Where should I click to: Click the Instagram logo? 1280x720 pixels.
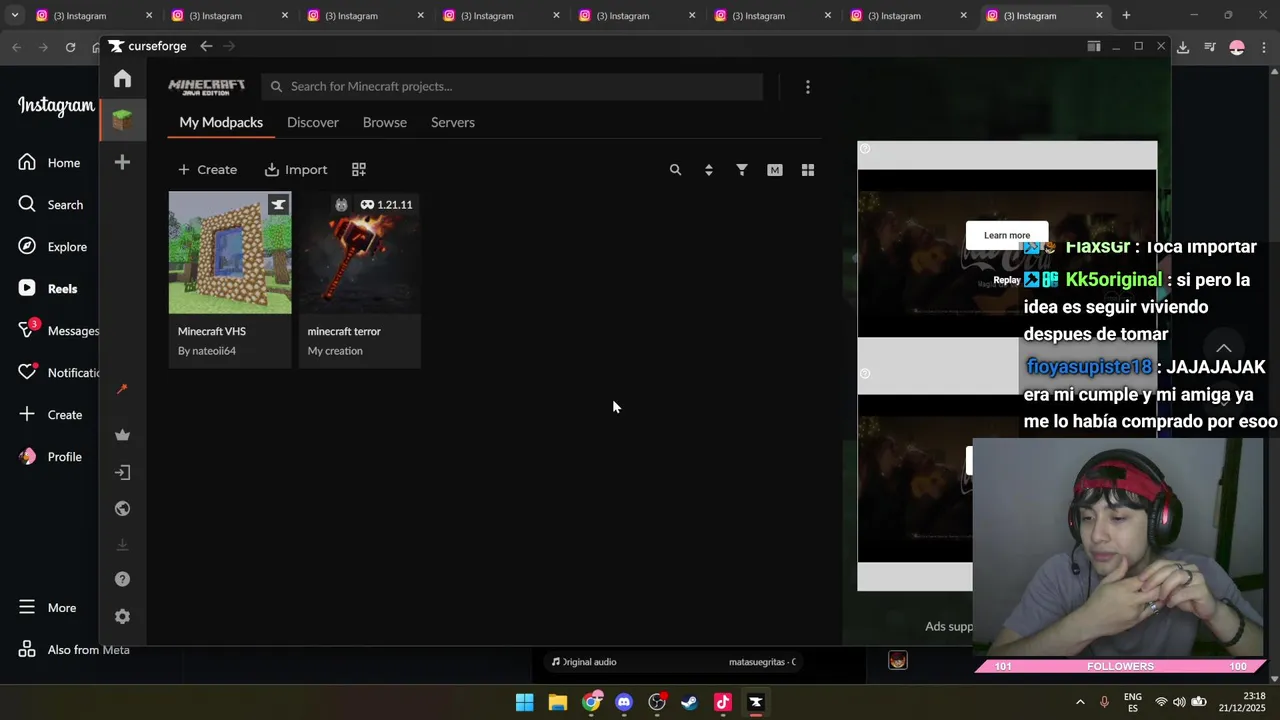[x=56, y=106]
